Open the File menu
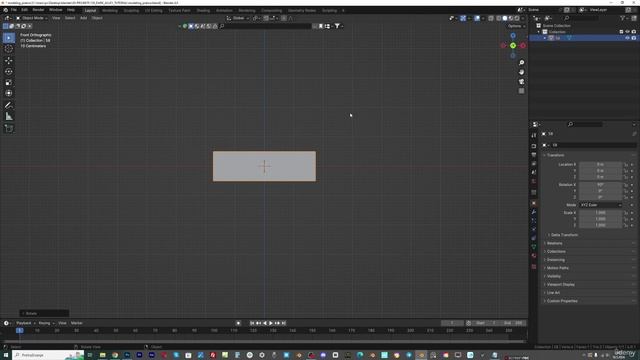The height and width of the screenshot is (360, 640). (14, 10)
